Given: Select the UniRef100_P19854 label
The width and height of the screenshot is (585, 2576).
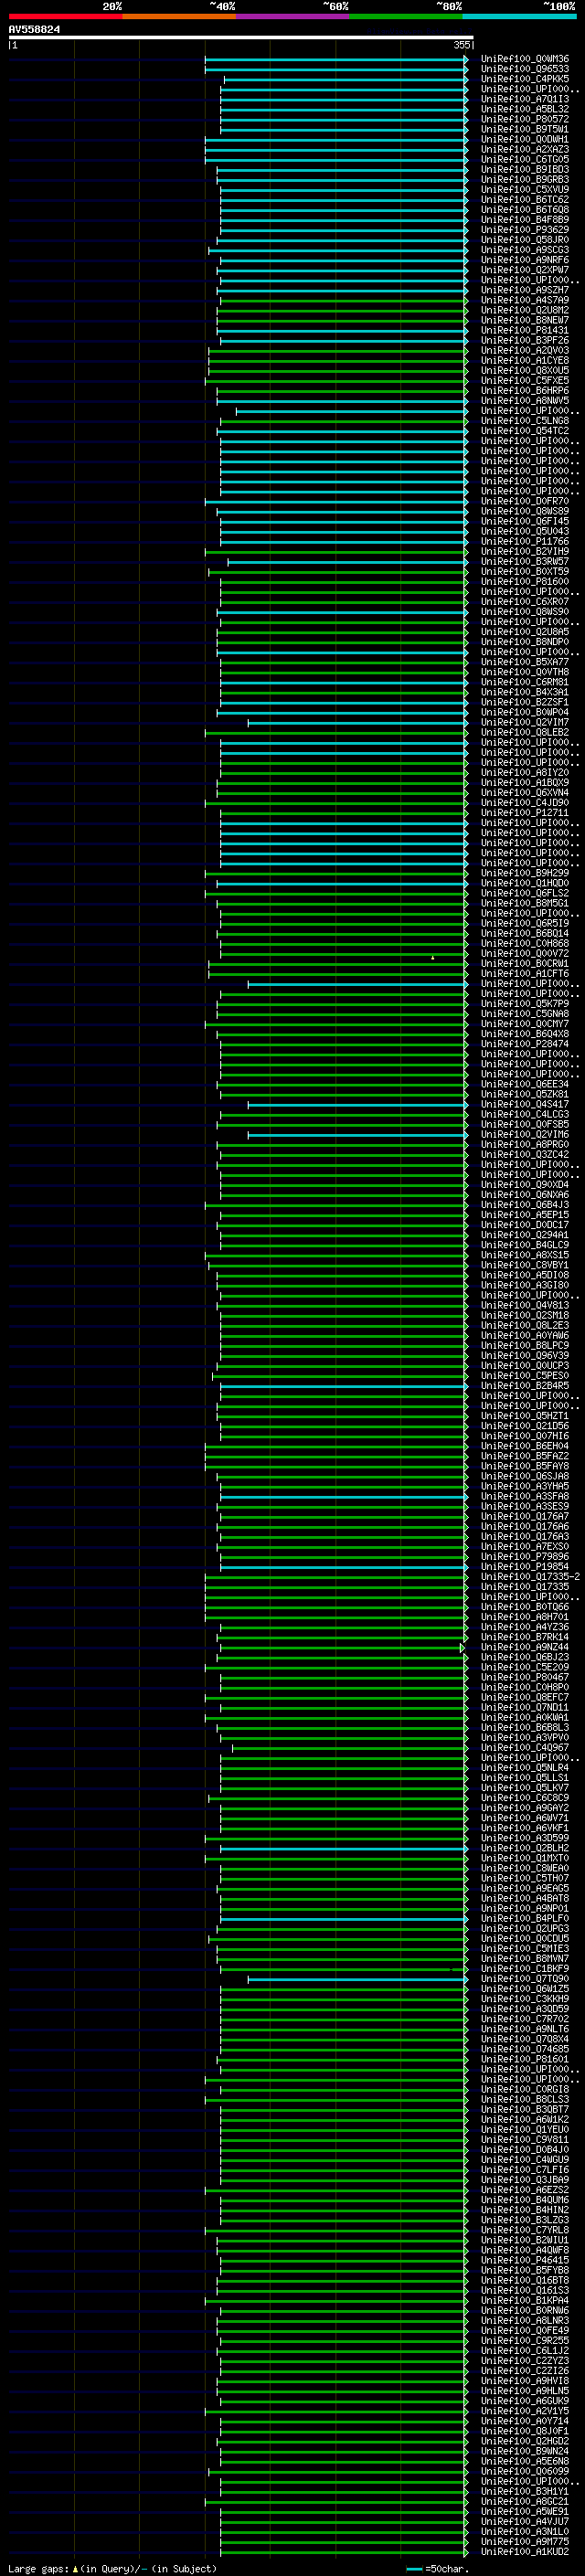Looking at the screenshot, I should tap(524, 1566).
